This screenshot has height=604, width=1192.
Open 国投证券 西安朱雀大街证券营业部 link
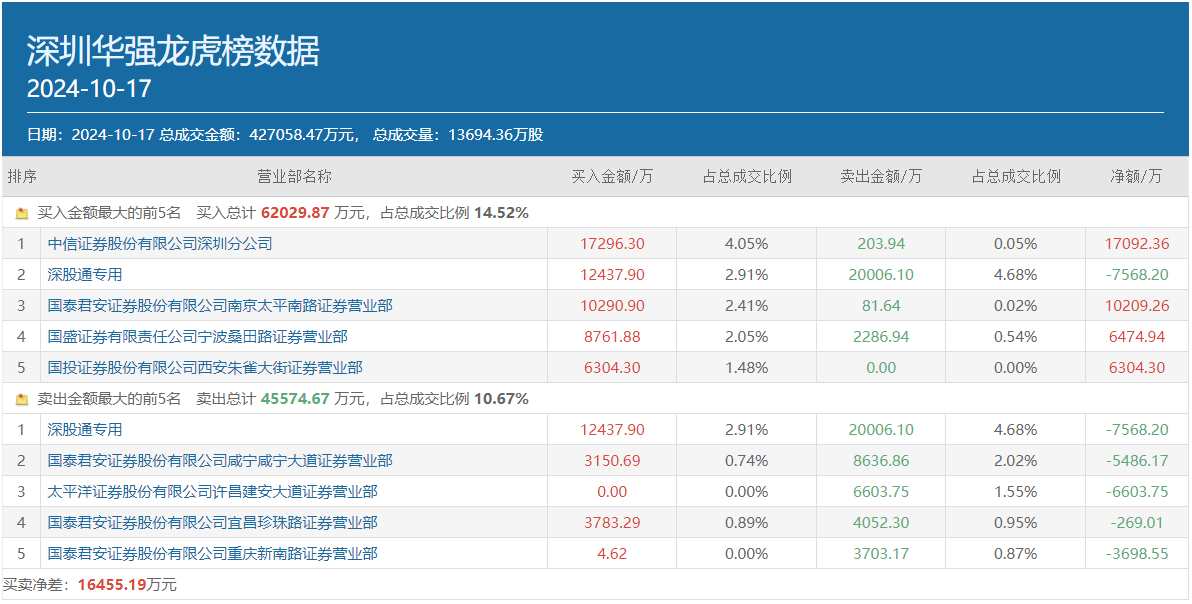coord(205,368)
